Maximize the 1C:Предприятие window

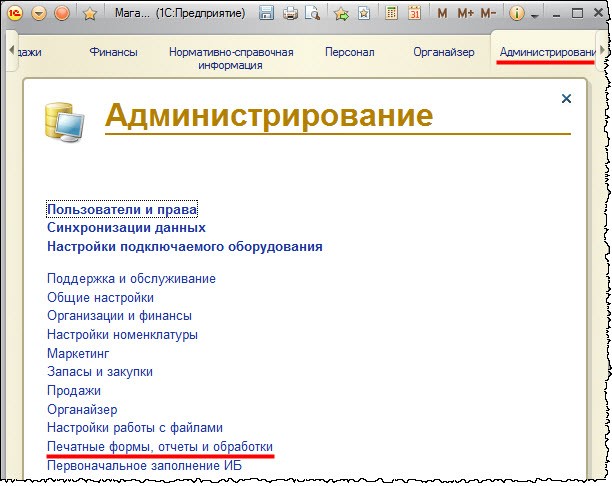(577, 14)
